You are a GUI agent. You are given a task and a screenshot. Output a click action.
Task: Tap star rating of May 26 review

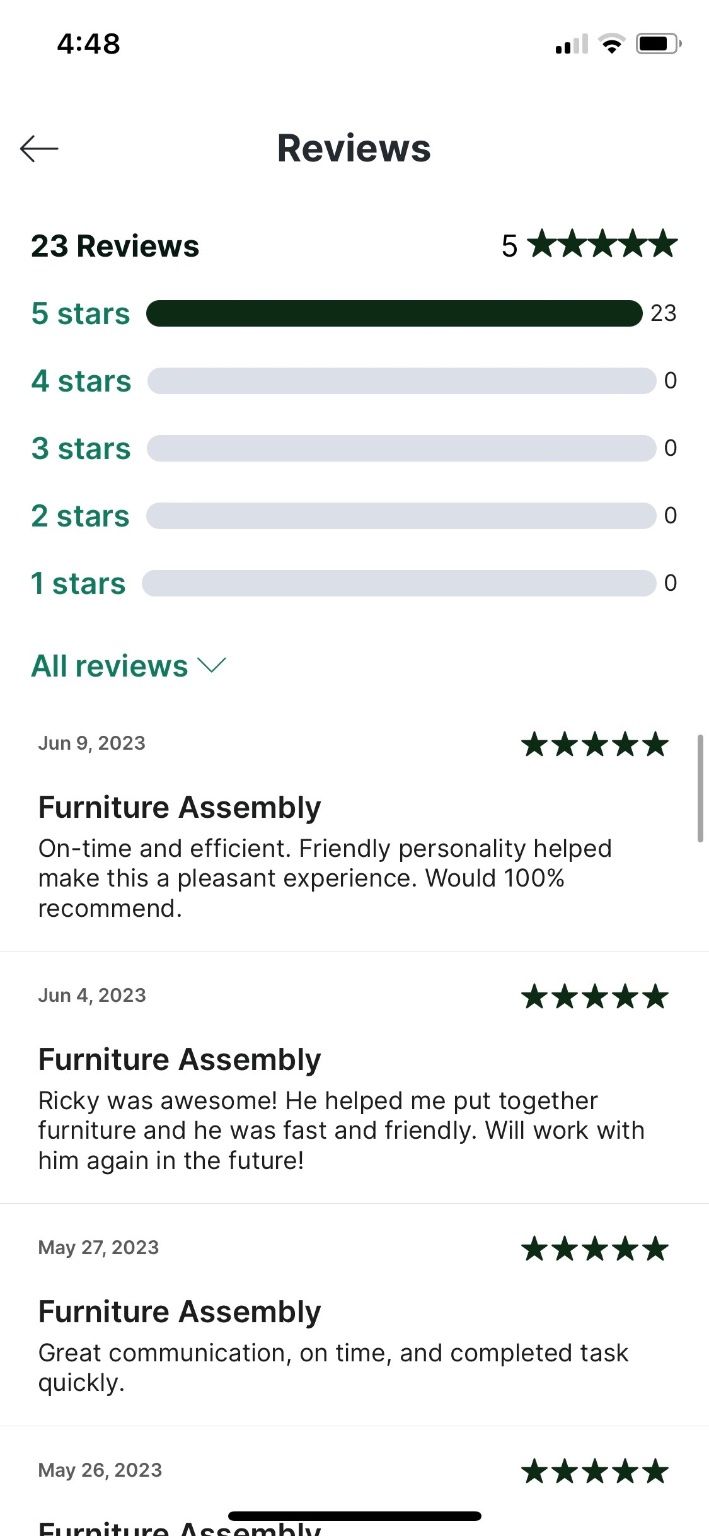[x=594, y=1471]
